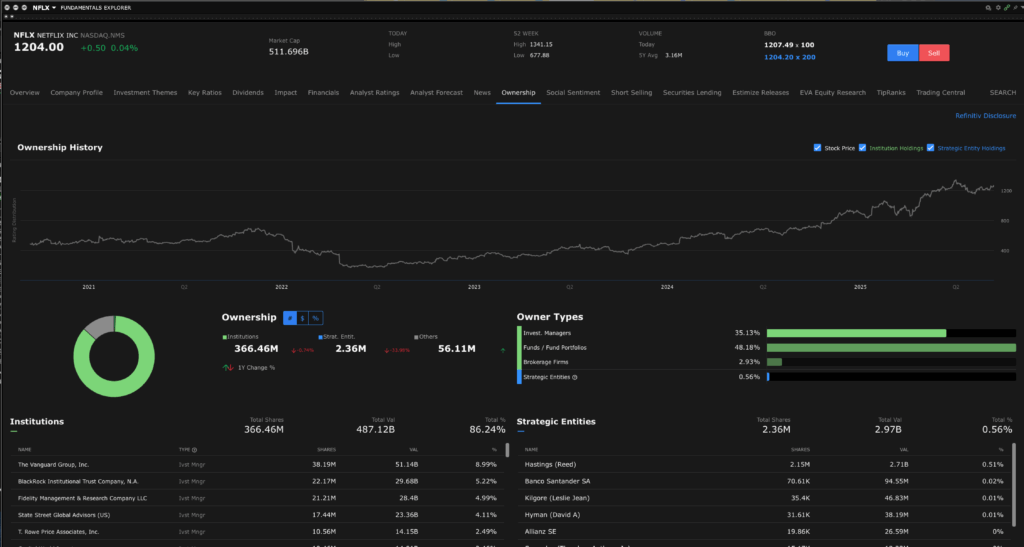Viewport: 1024px width, 547px height.
Task: Uncheck the Stock Price checkbox
Action: coord(818,148)
